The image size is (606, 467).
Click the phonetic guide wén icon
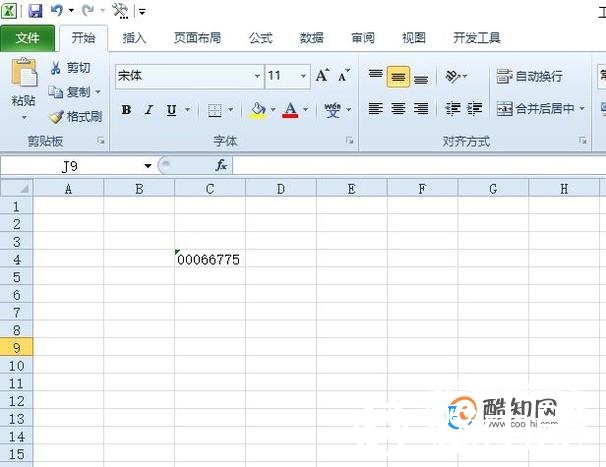332,110
